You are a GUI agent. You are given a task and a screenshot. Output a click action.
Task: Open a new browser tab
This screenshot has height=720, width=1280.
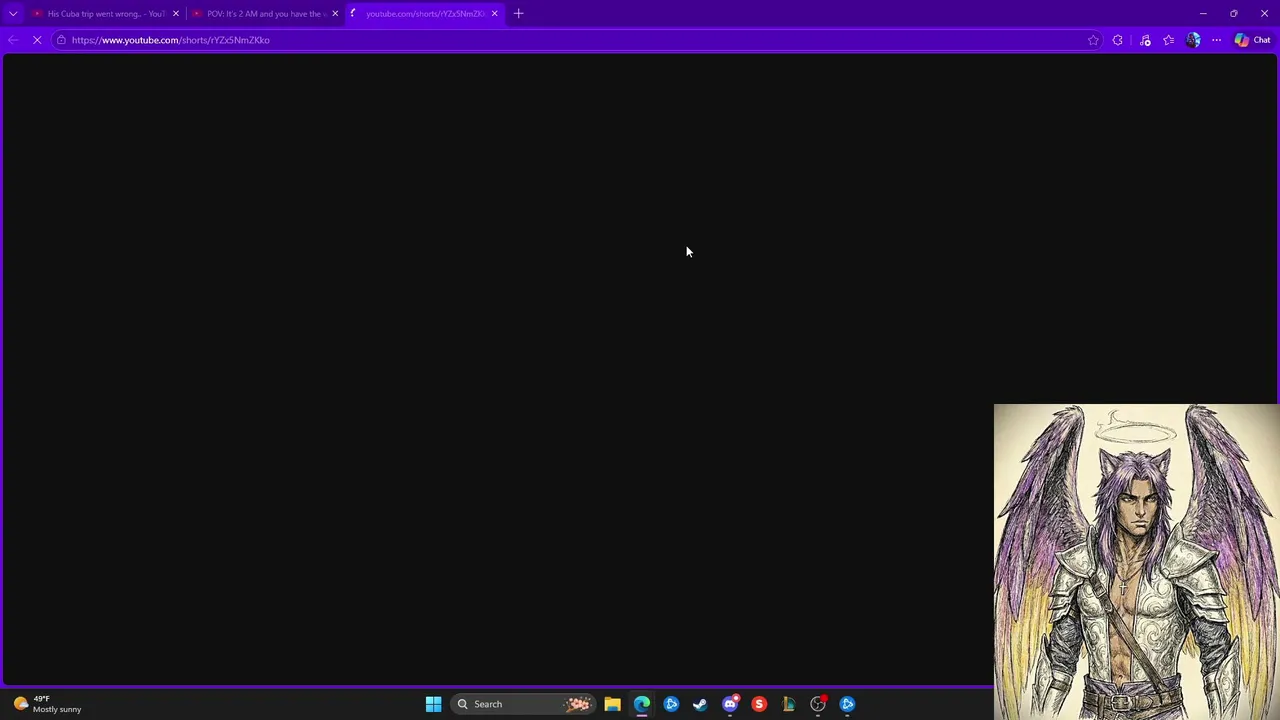[518, 13]
